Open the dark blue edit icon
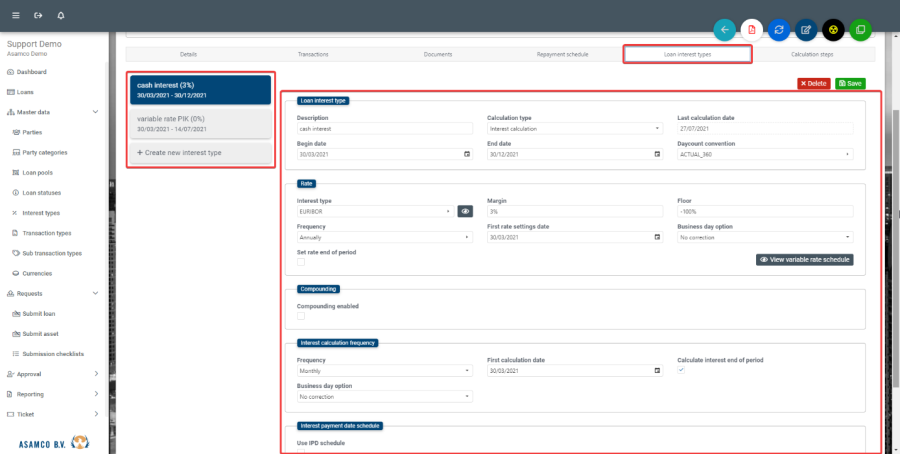This screenshot has height=454, width=900. 806,30
